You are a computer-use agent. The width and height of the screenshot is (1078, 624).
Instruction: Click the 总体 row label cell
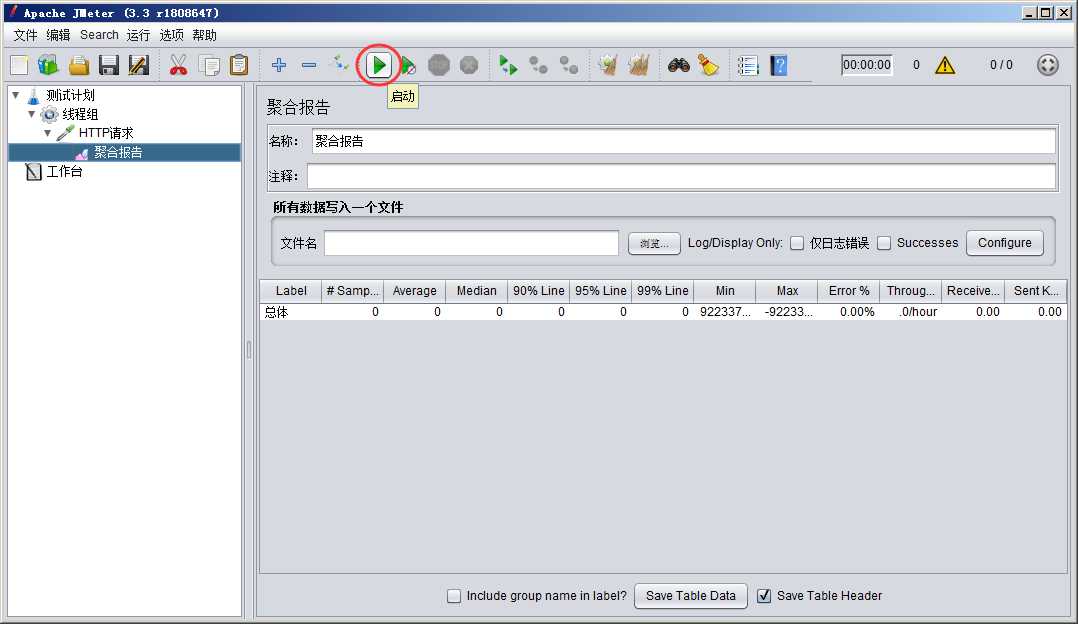click(x=291, y=312)
